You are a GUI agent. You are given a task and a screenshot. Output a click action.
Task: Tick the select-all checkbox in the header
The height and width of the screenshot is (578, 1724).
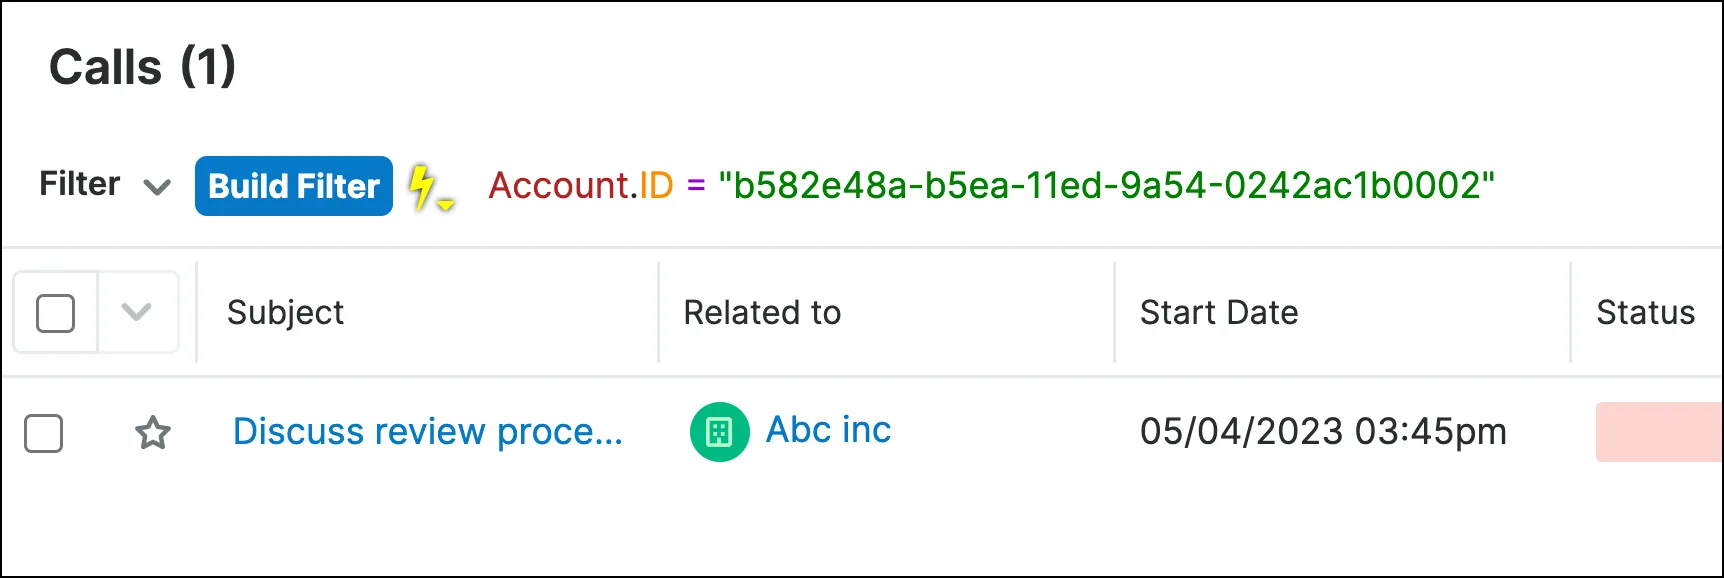(55, 313)
